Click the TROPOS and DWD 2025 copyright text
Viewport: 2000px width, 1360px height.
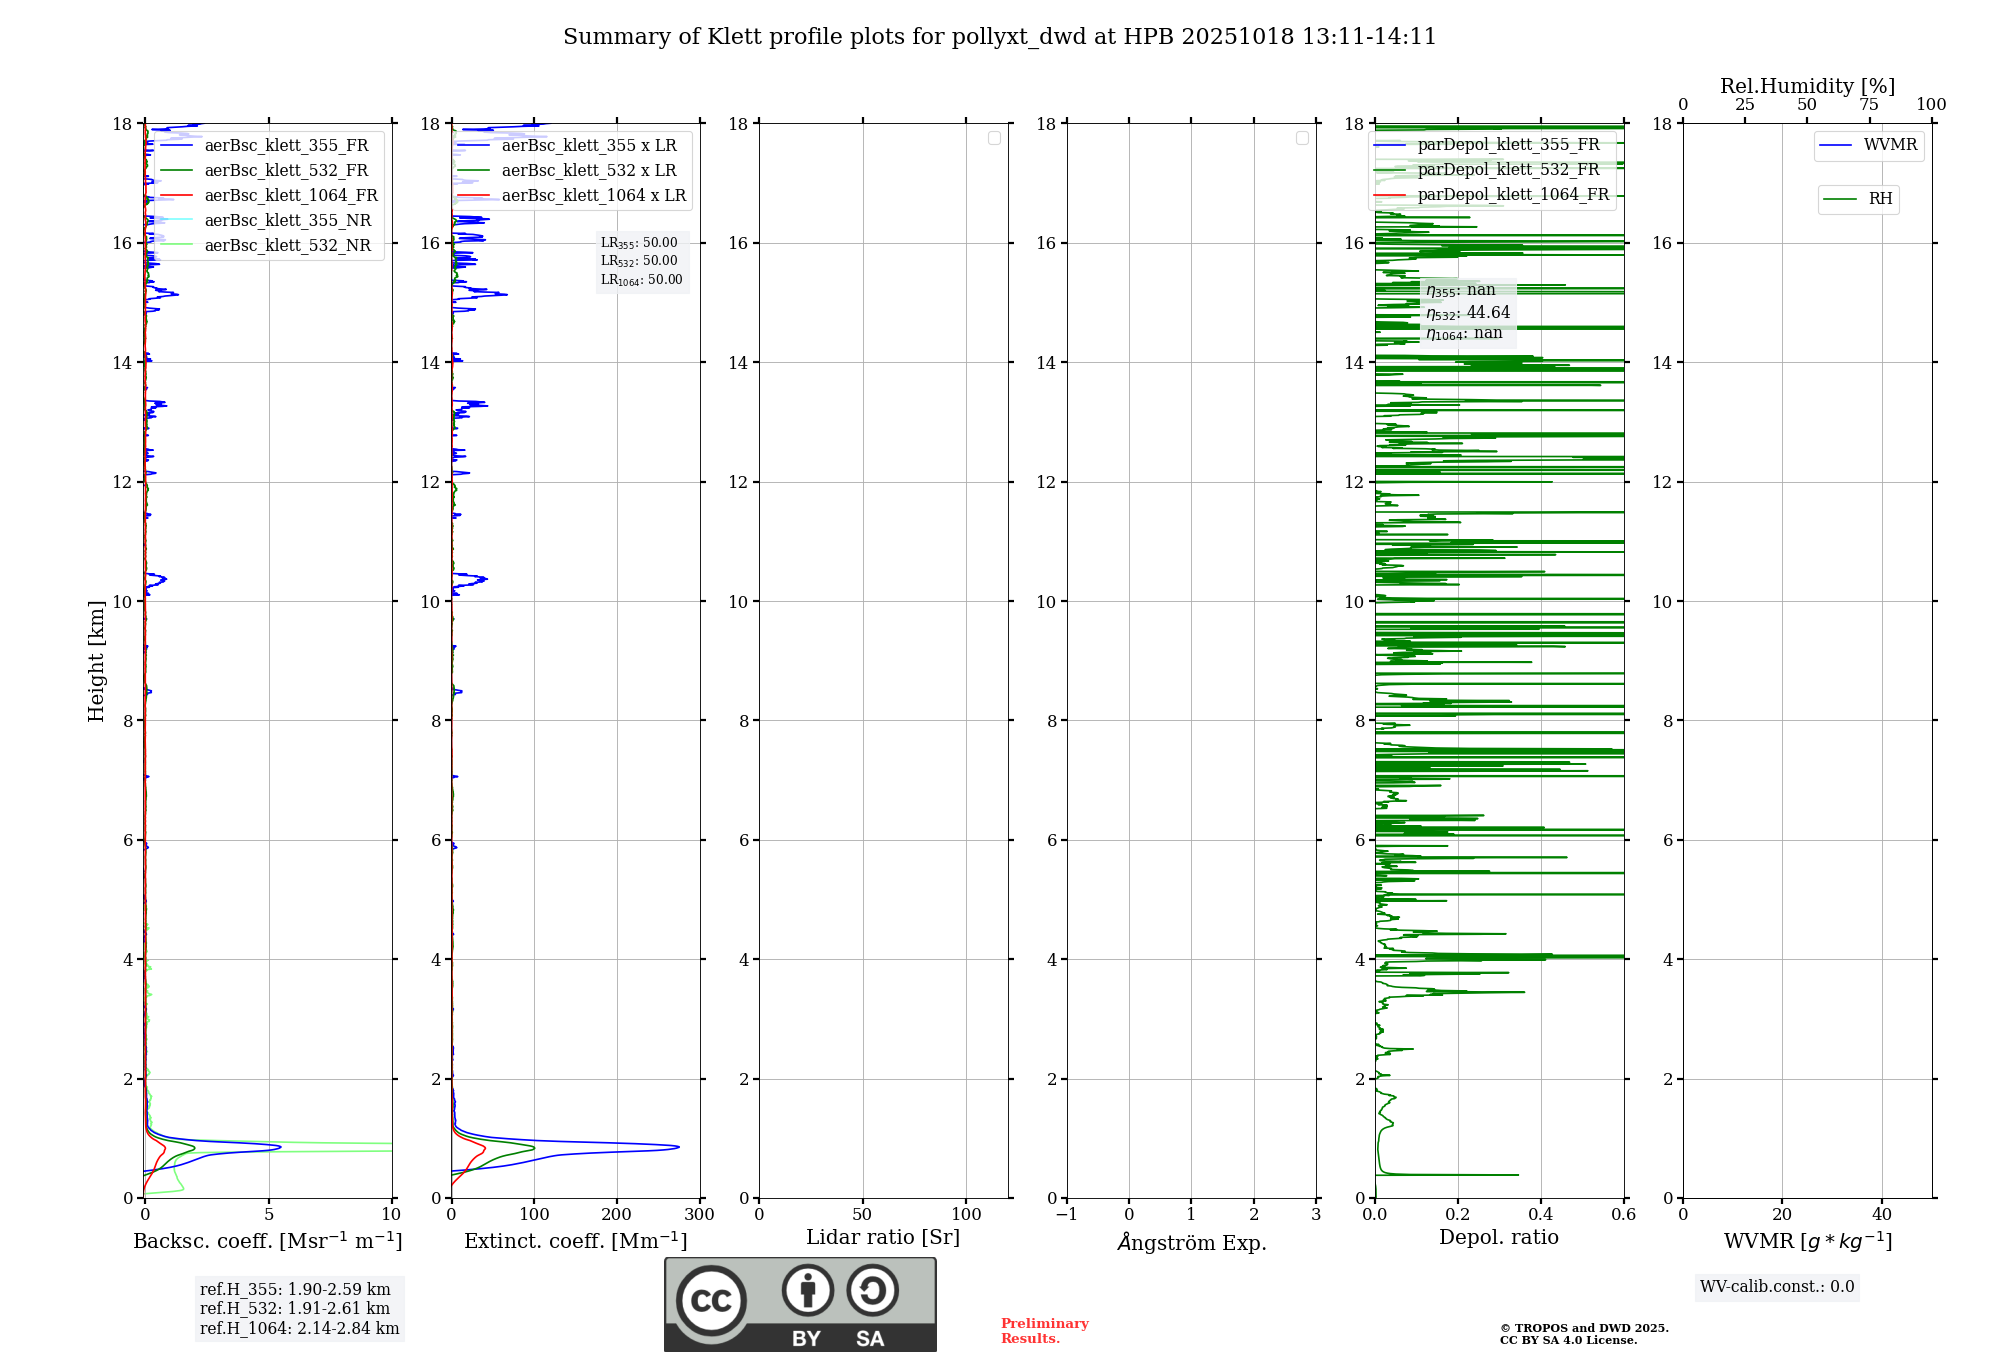[1583, 1328]
